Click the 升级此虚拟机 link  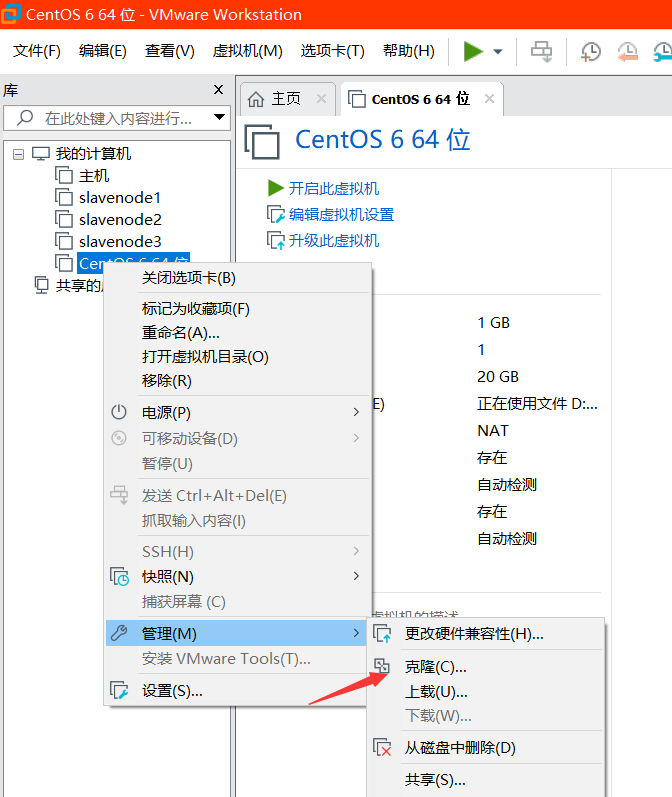pos(333,240)
